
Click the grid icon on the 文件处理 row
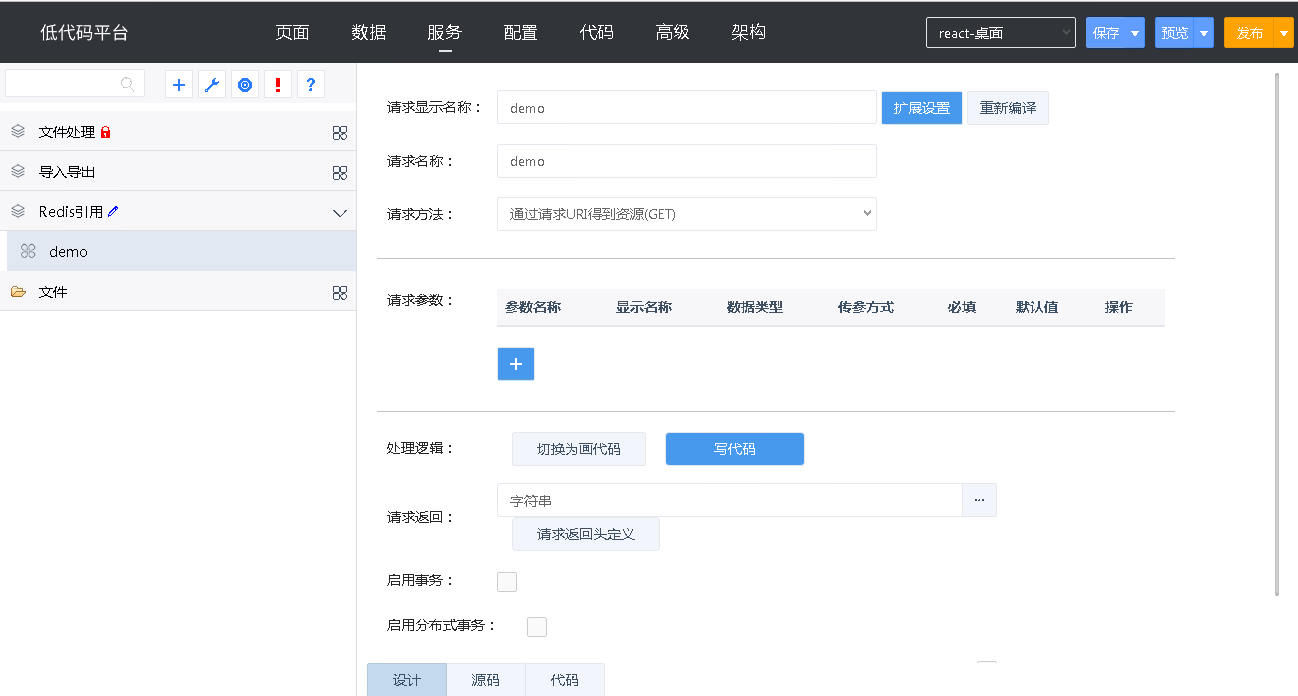340,133
